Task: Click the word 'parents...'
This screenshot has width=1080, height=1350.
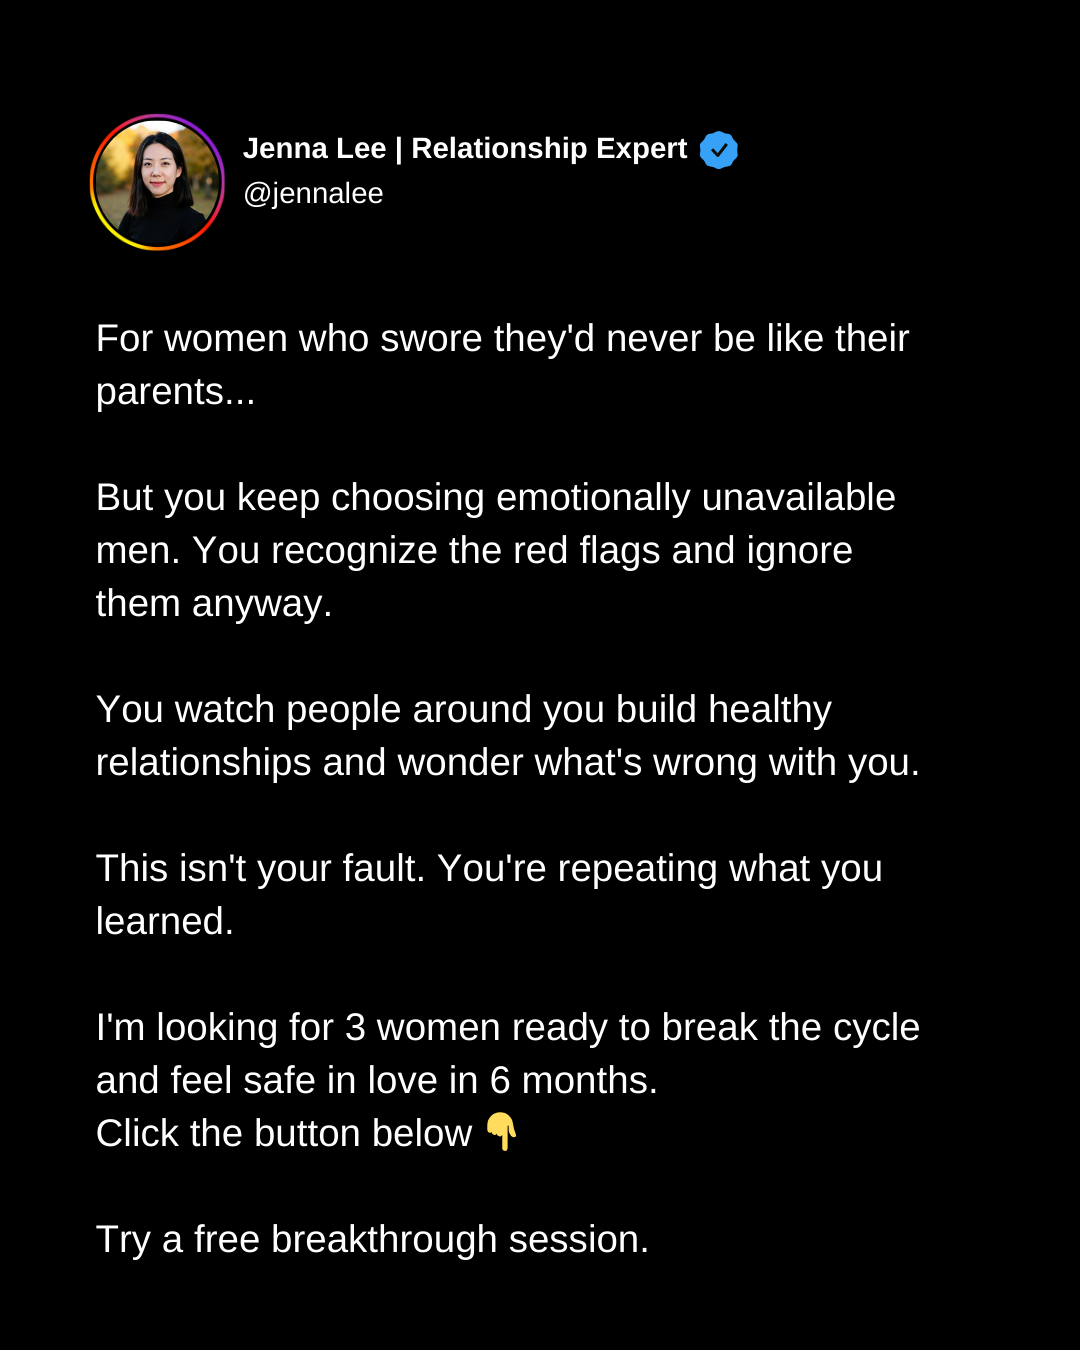Action: 176,393
